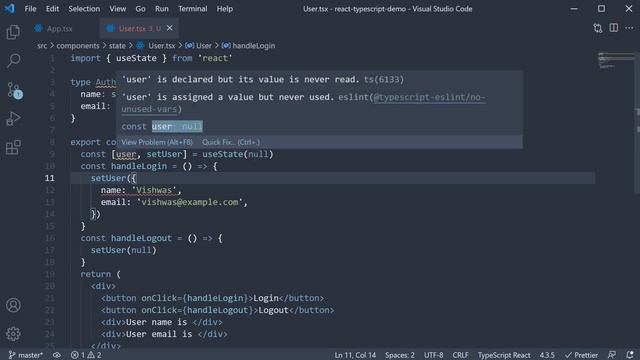Close the User.tsx tab
This screenshot has height=360, width=640.
coord(170,28)
